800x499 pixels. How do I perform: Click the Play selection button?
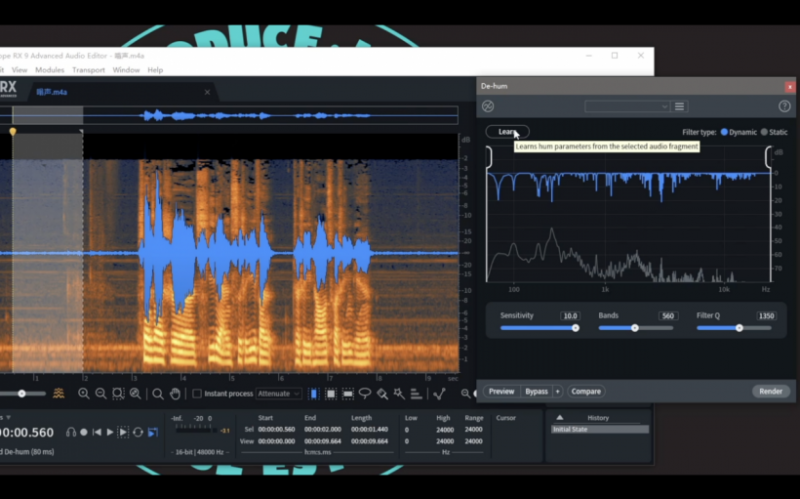click(x=123, y=432)
